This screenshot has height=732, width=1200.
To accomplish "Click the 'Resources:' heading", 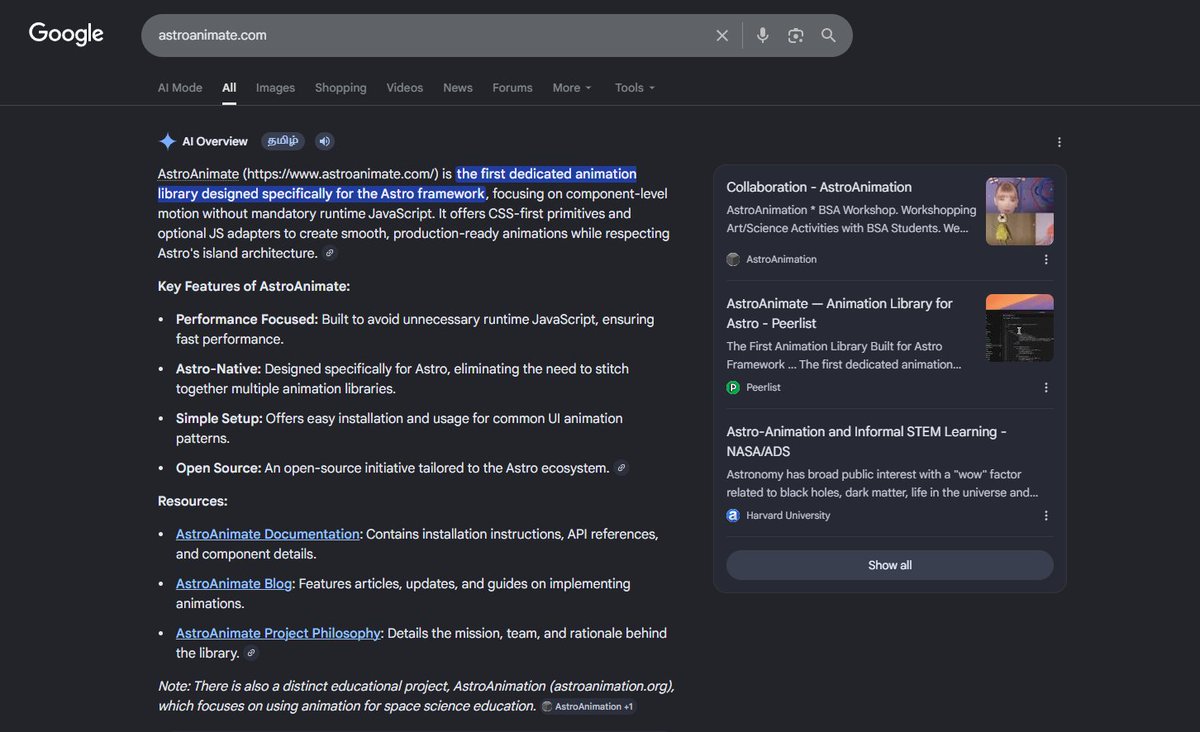I will 193,501.
